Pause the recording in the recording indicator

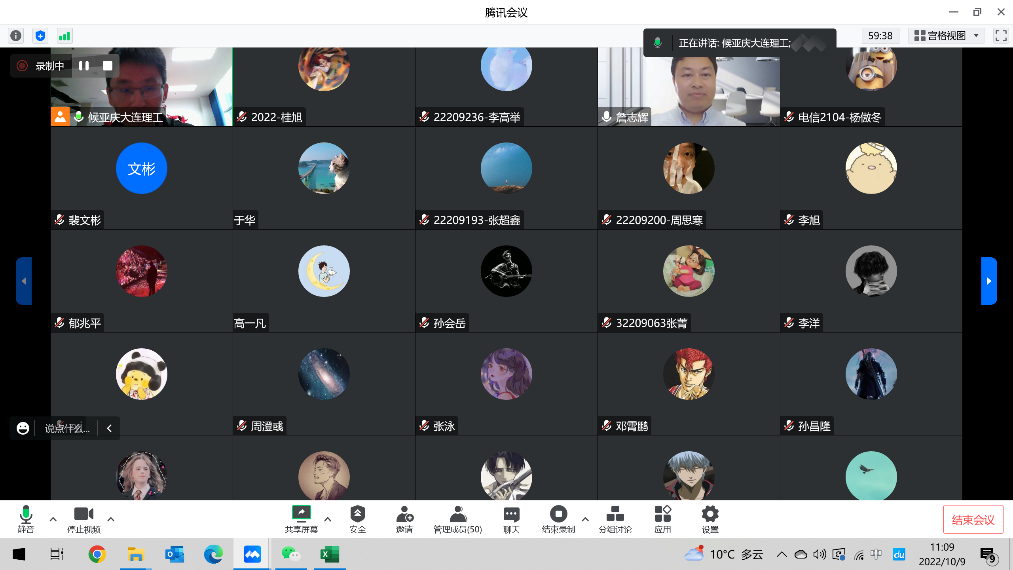(85, 66)
